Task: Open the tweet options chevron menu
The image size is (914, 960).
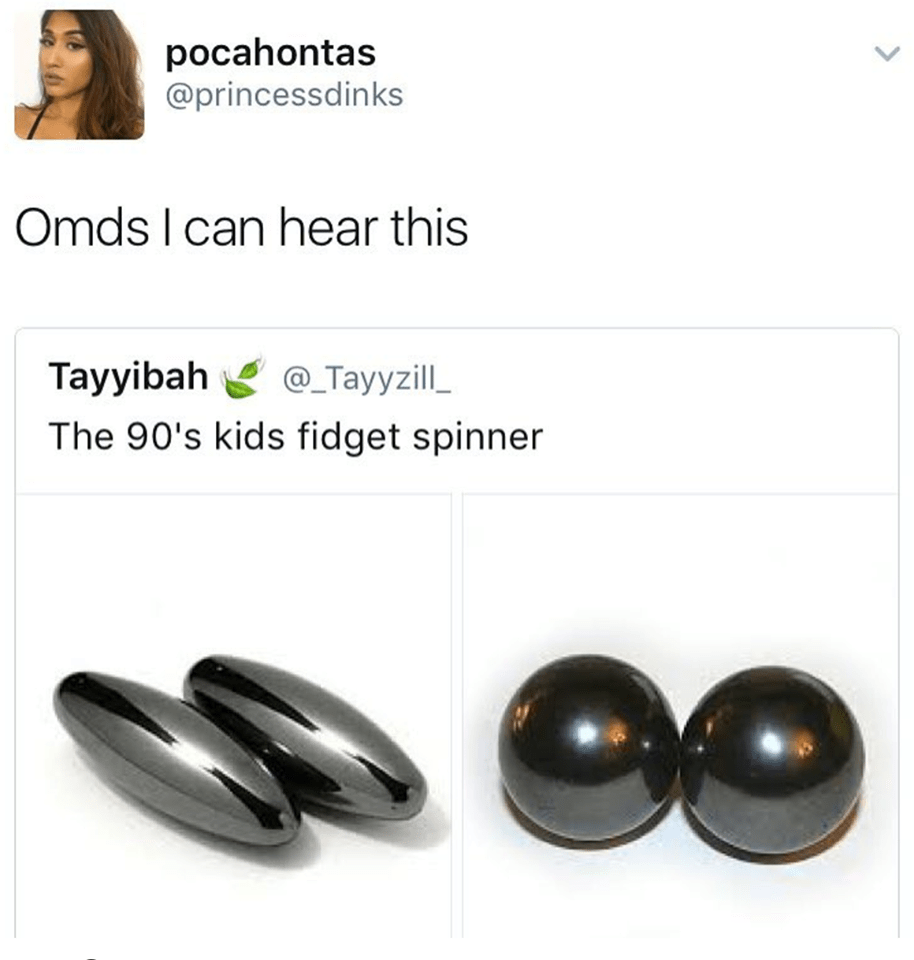Action: [886, 54]
